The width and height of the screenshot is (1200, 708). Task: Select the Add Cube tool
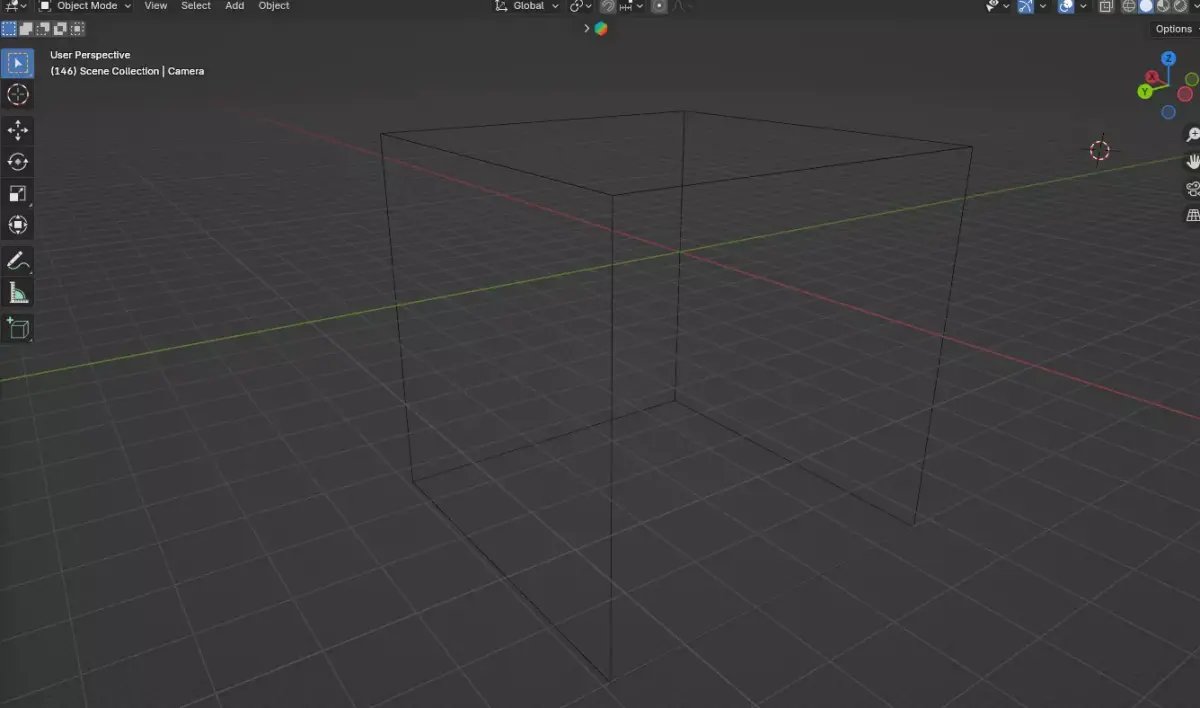pos(18,328)
